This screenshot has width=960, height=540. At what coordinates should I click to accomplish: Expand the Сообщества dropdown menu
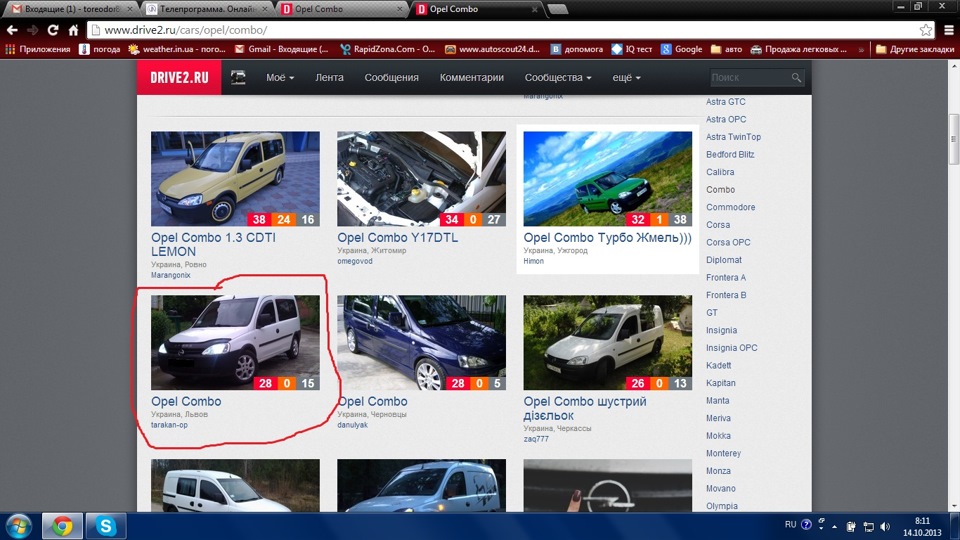(x=558, y=78)
